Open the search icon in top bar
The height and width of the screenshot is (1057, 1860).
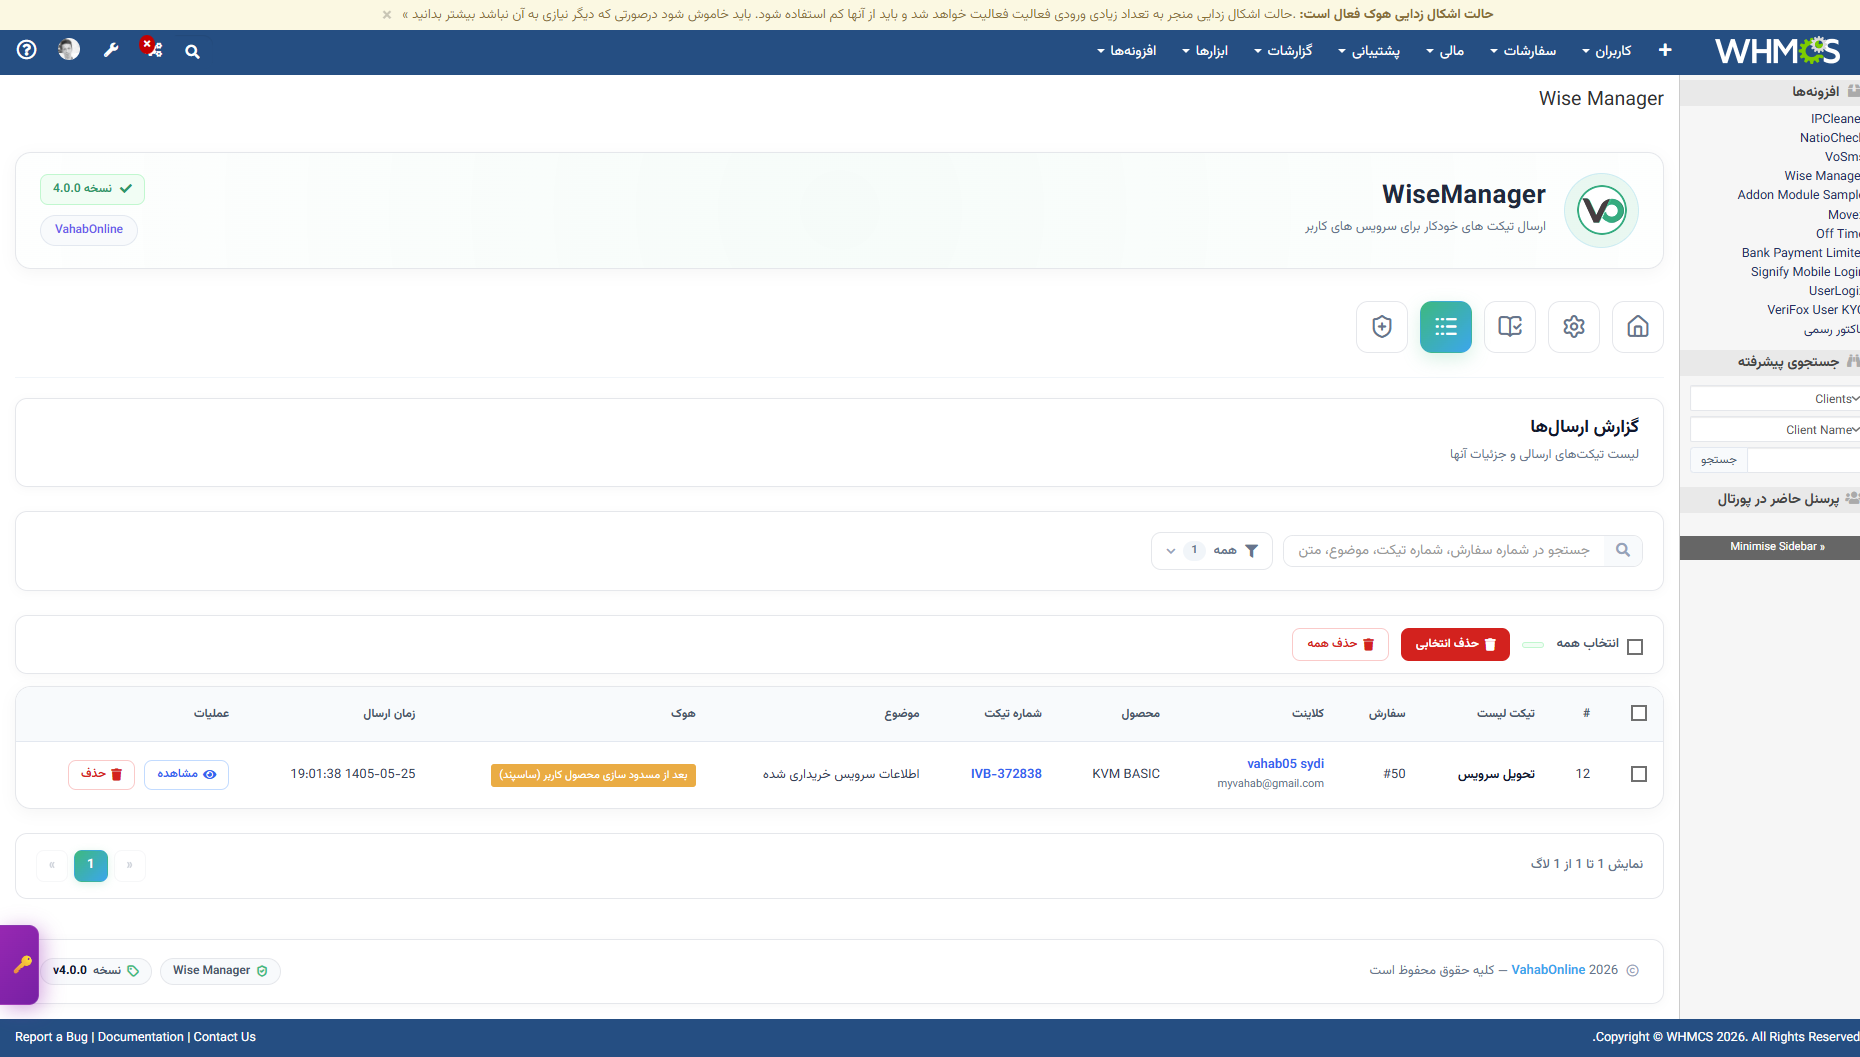click(x=192, y=51)
